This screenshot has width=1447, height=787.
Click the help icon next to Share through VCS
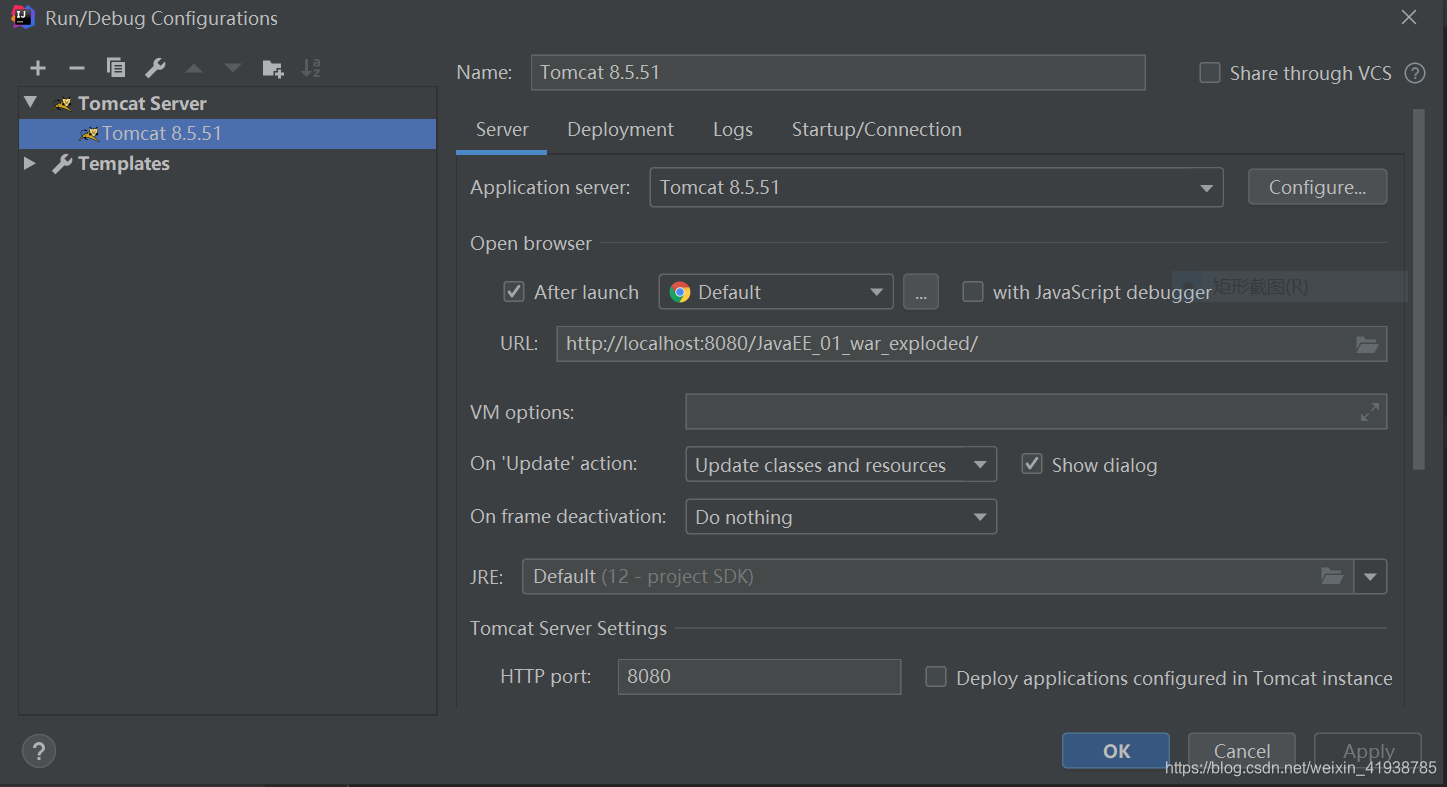pos(1415,73)
